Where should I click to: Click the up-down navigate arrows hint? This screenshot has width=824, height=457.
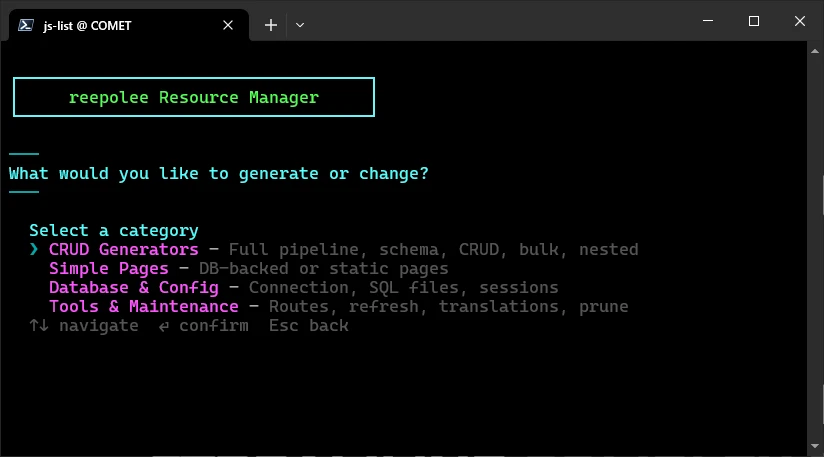click(x=39, y=326)
